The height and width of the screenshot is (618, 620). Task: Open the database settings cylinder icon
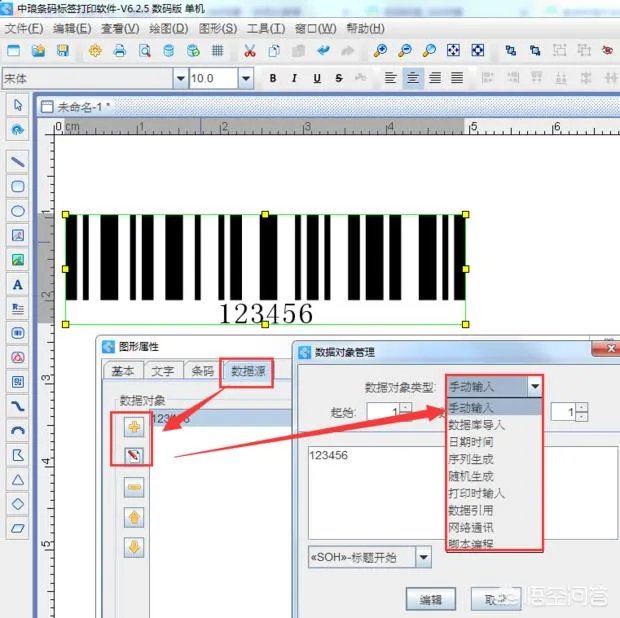click(x=169, y=51)
